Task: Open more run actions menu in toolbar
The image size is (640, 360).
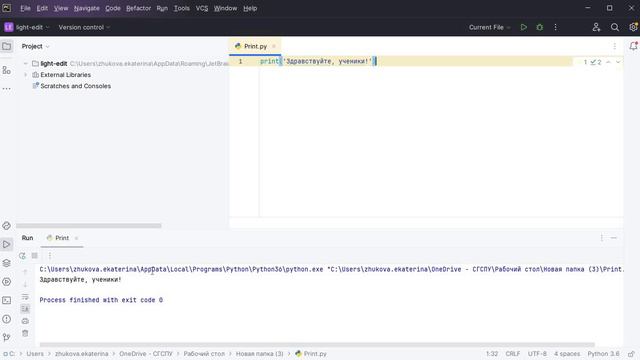Action: (556, 27)
